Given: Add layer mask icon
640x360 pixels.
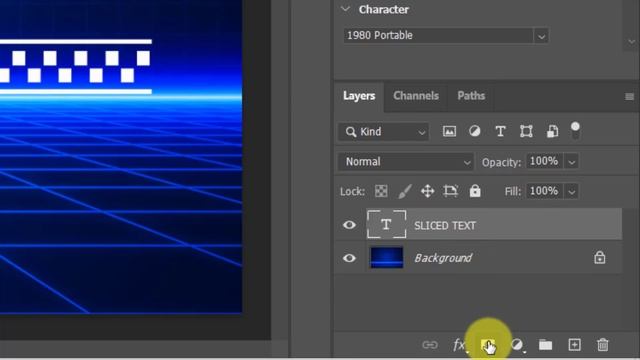Looking at the screenshot, I should (x=487, y=345).
